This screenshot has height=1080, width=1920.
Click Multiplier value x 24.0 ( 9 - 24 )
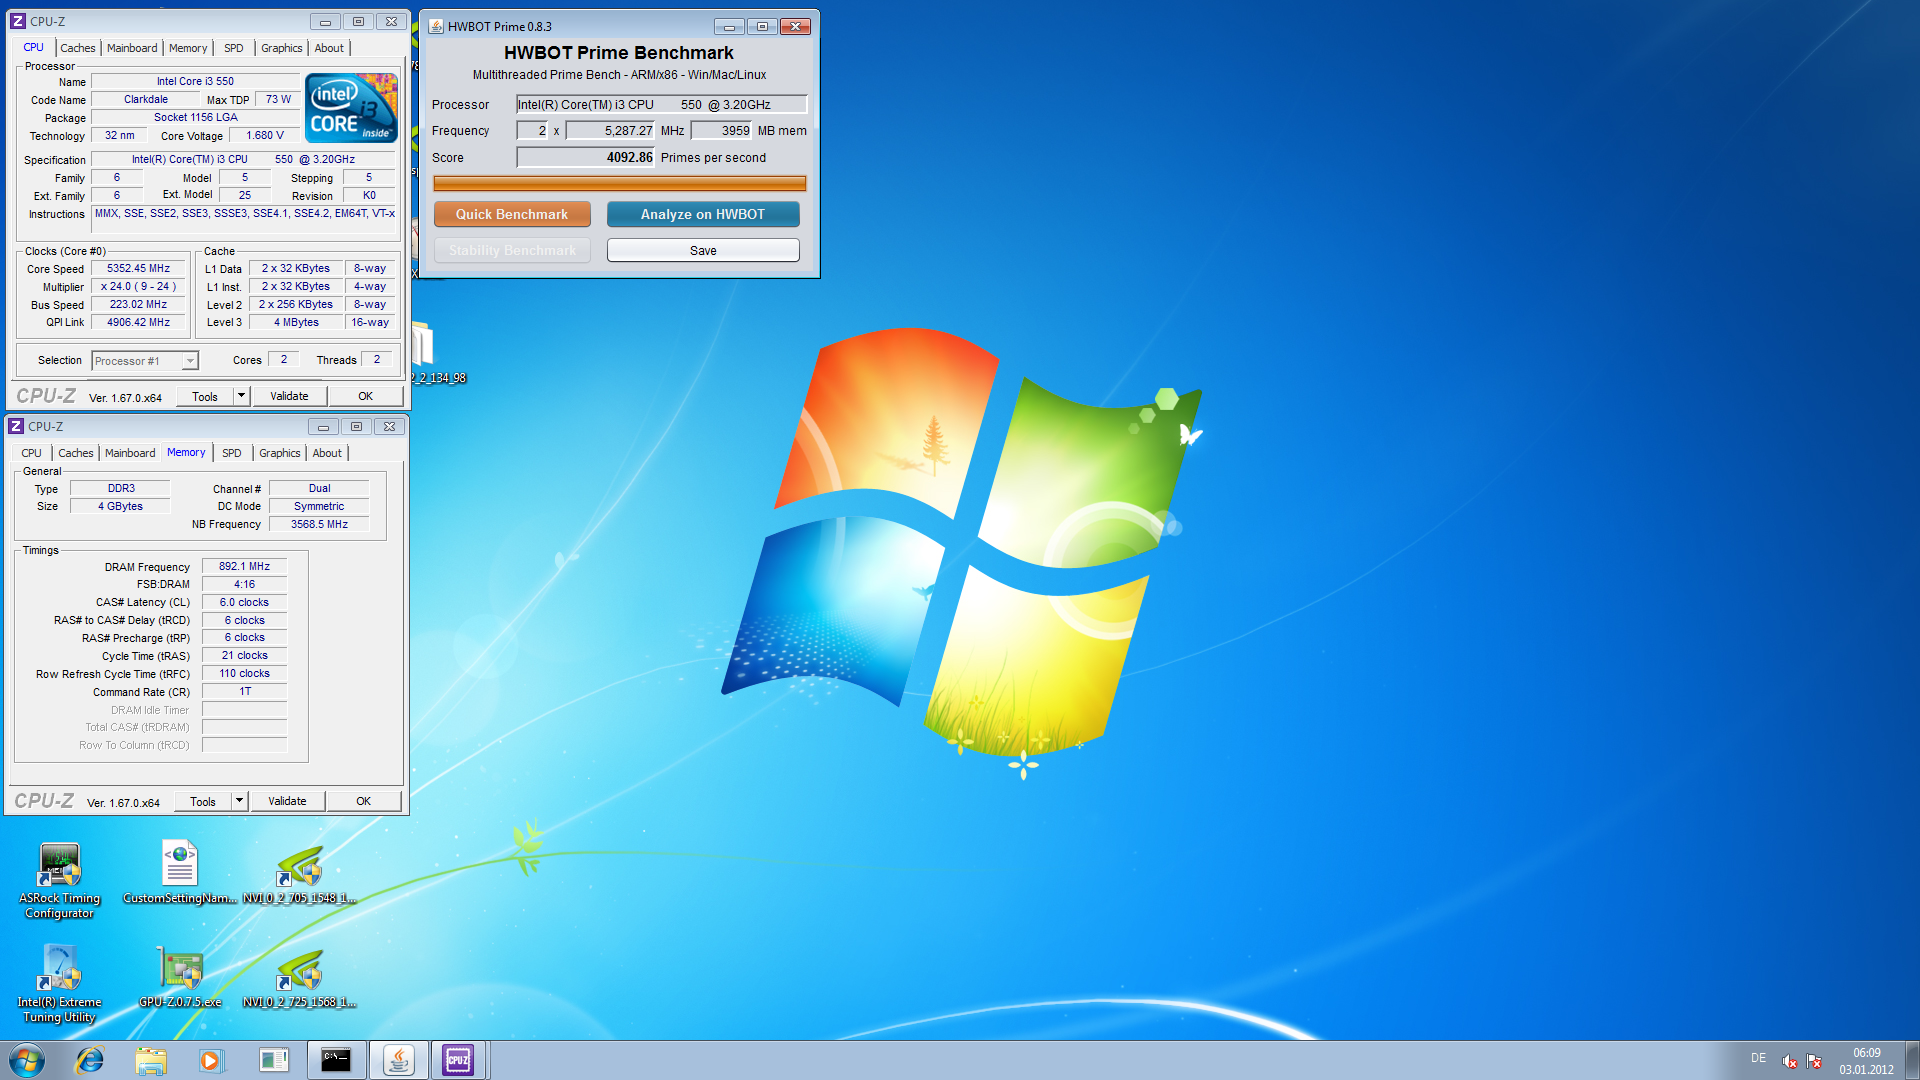click(138, 286)
